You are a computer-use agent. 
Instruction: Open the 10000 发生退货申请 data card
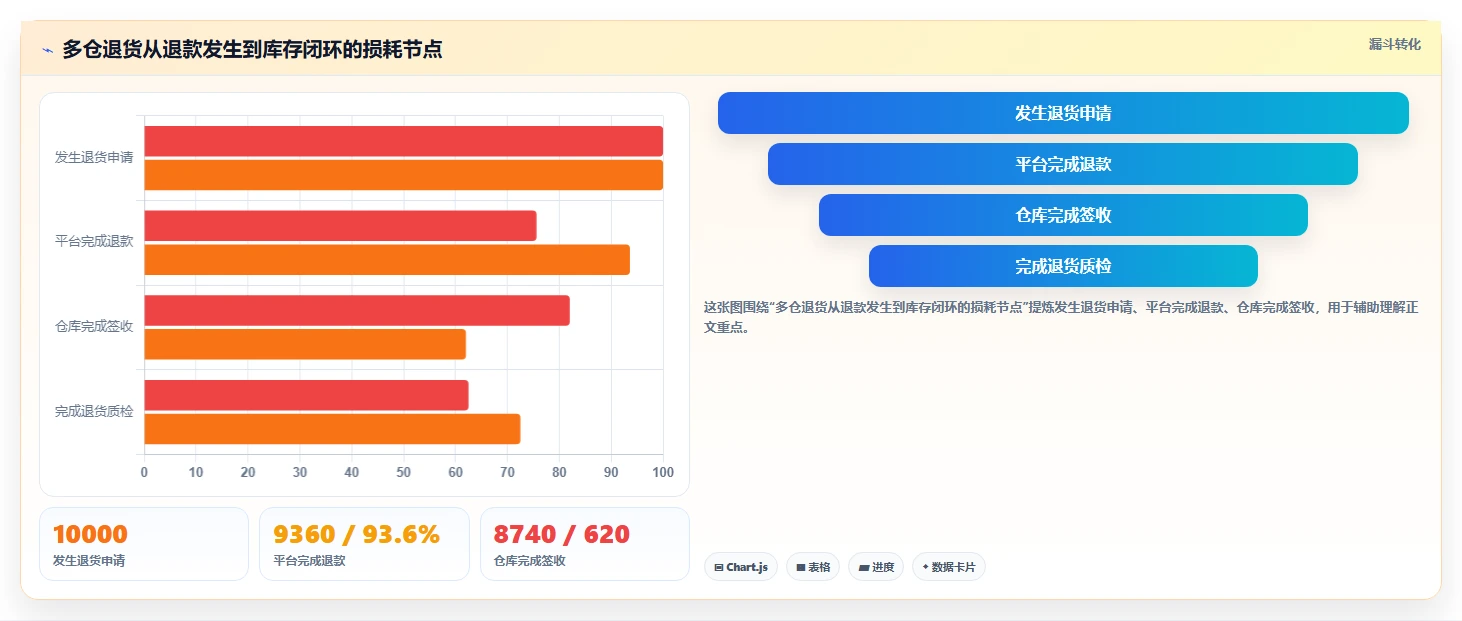pos(144,544)
